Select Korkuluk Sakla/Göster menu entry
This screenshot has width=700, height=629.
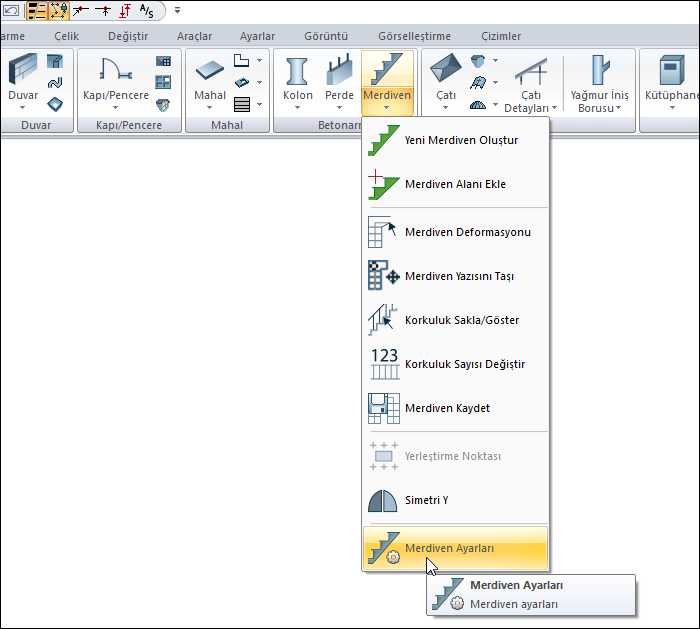coord(455,320)
